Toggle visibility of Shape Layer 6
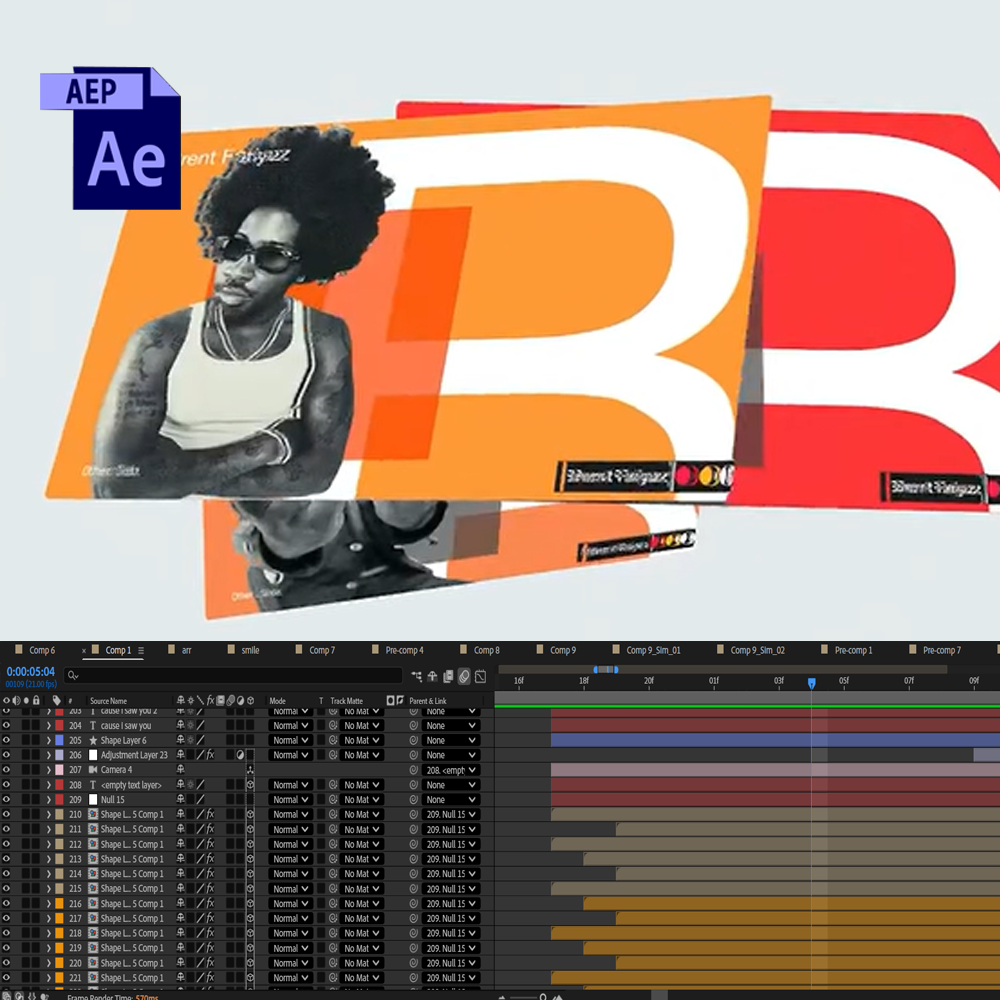Viewport: 1000px width, 1000px height. pyautogui.click(x=6, y=740)
